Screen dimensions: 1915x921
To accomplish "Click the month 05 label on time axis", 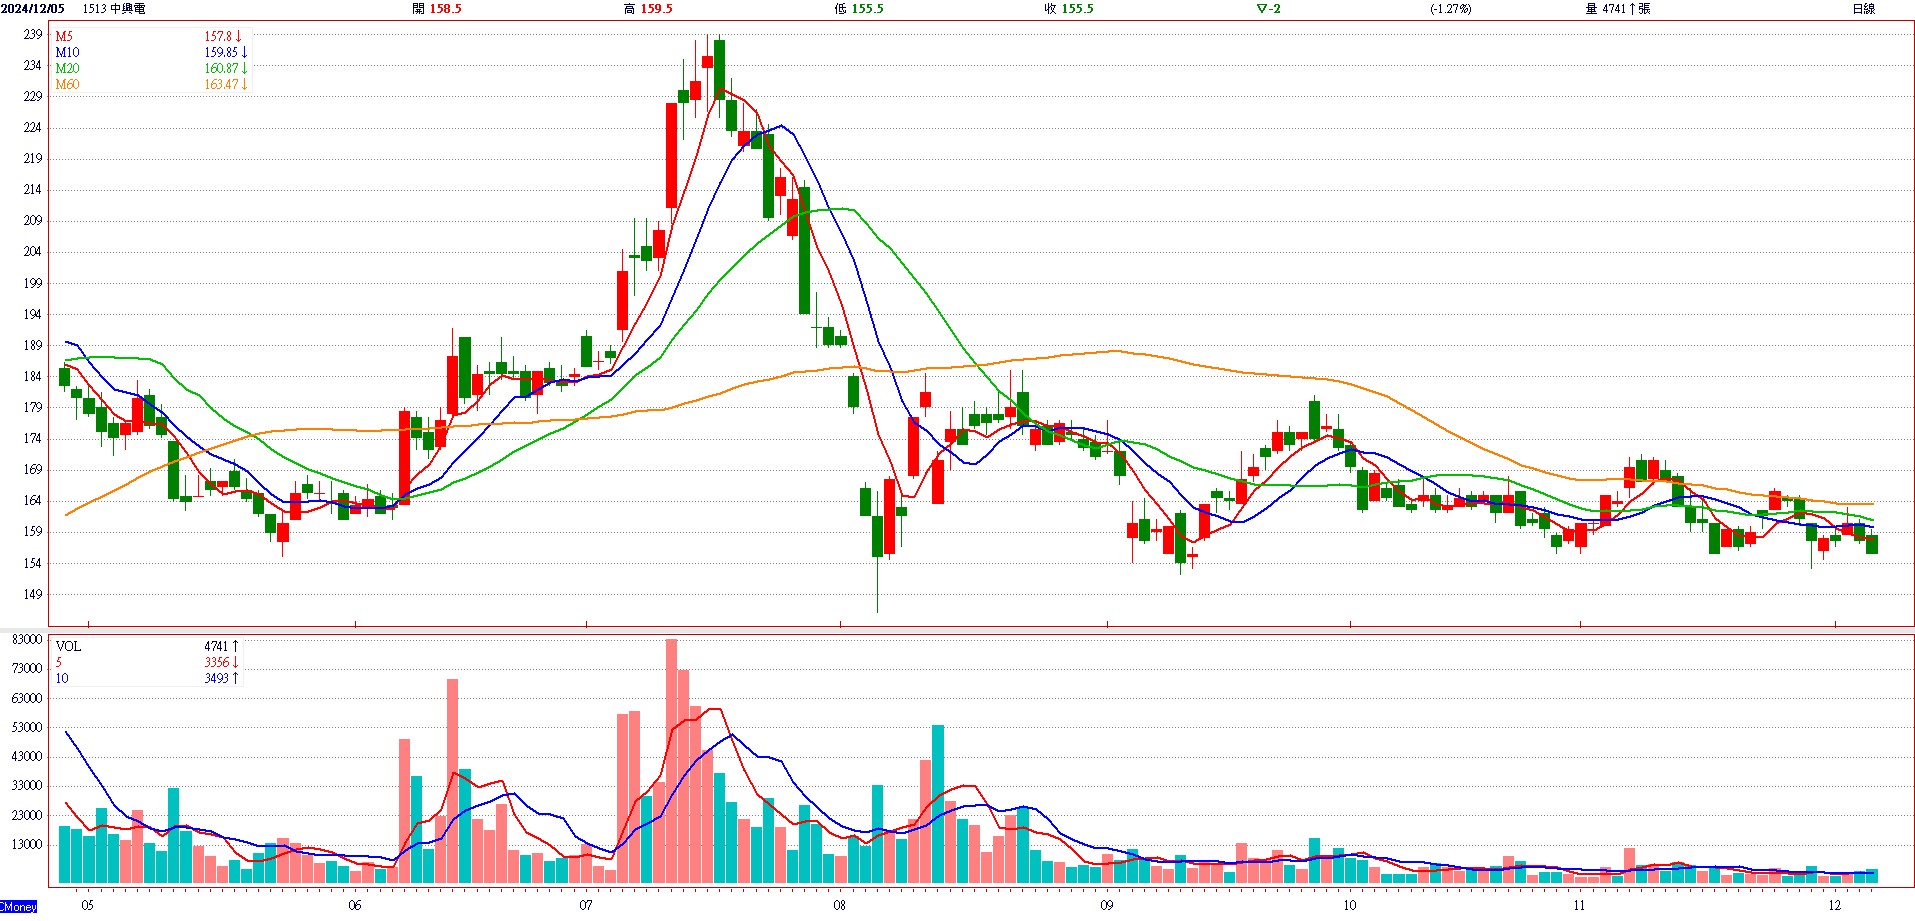I will click(88, 905).
